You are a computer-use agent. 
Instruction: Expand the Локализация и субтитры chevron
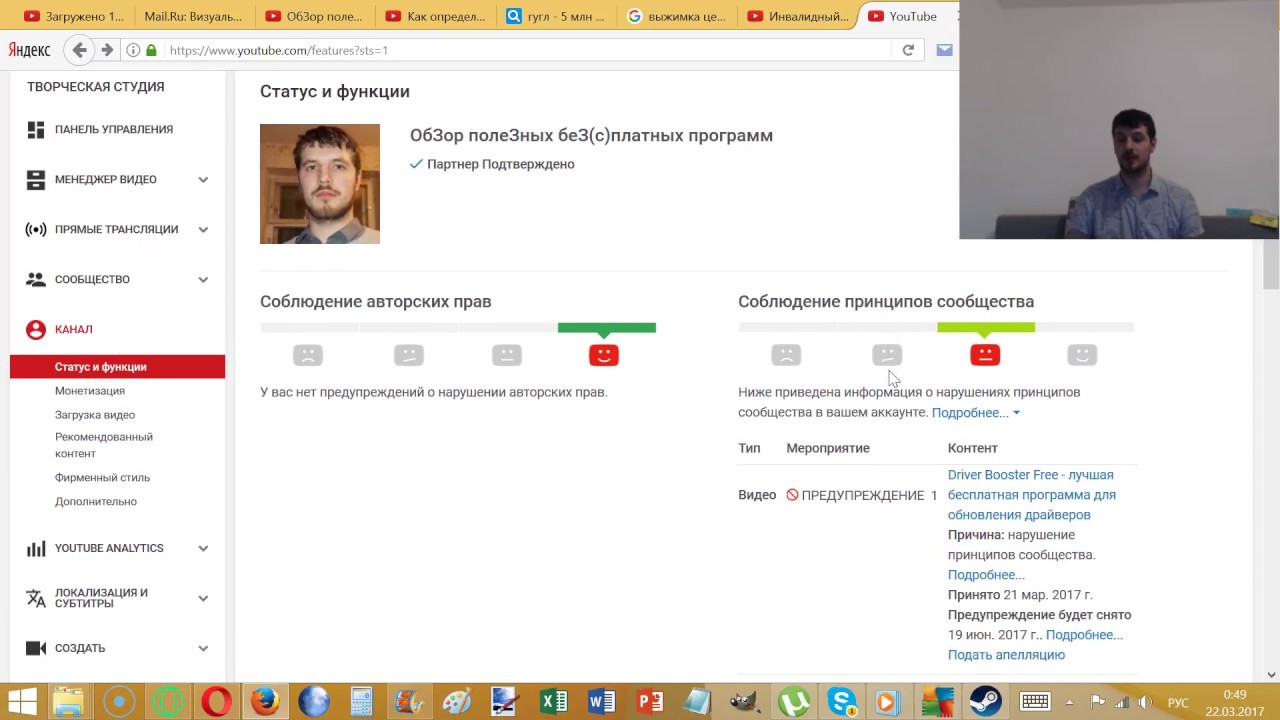(203, 599)
